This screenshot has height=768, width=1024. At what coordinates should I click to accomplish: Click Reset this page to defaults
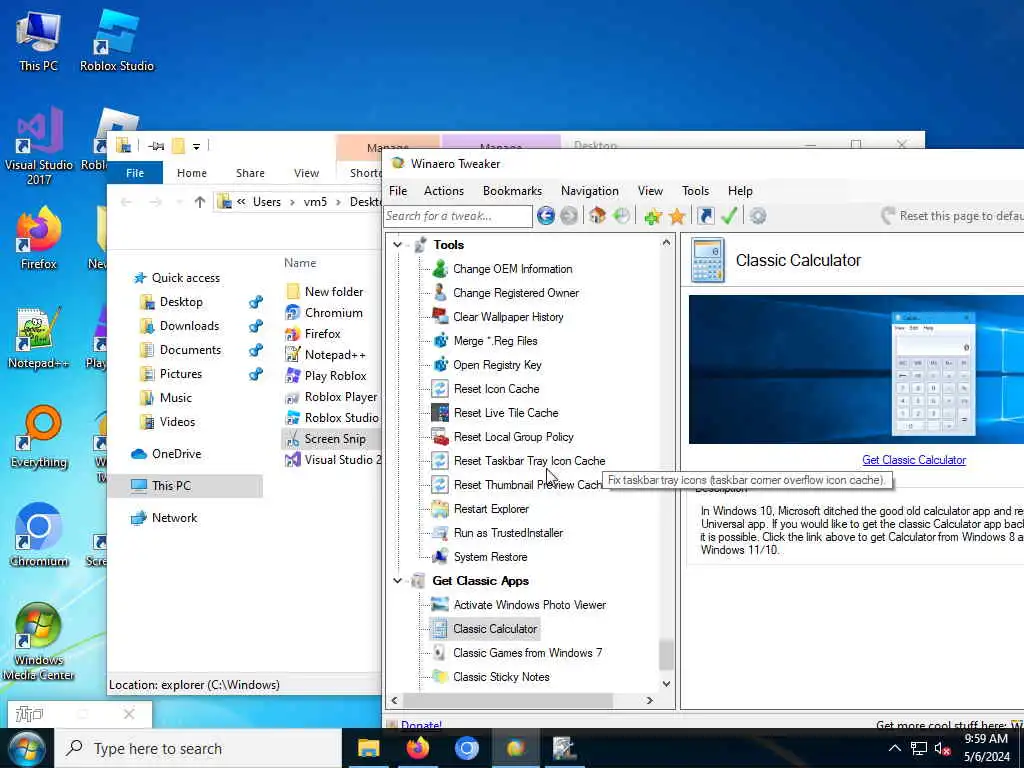tap(952, 216)
